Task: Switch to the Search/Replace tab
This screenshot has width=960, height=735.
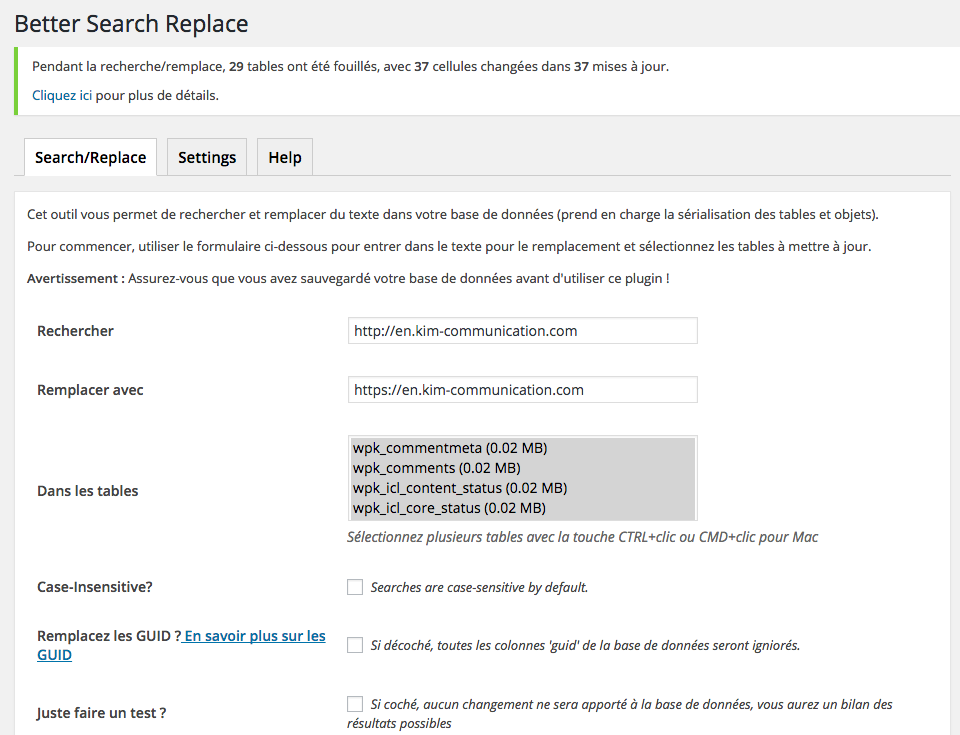Action: (x=90, y=158)
